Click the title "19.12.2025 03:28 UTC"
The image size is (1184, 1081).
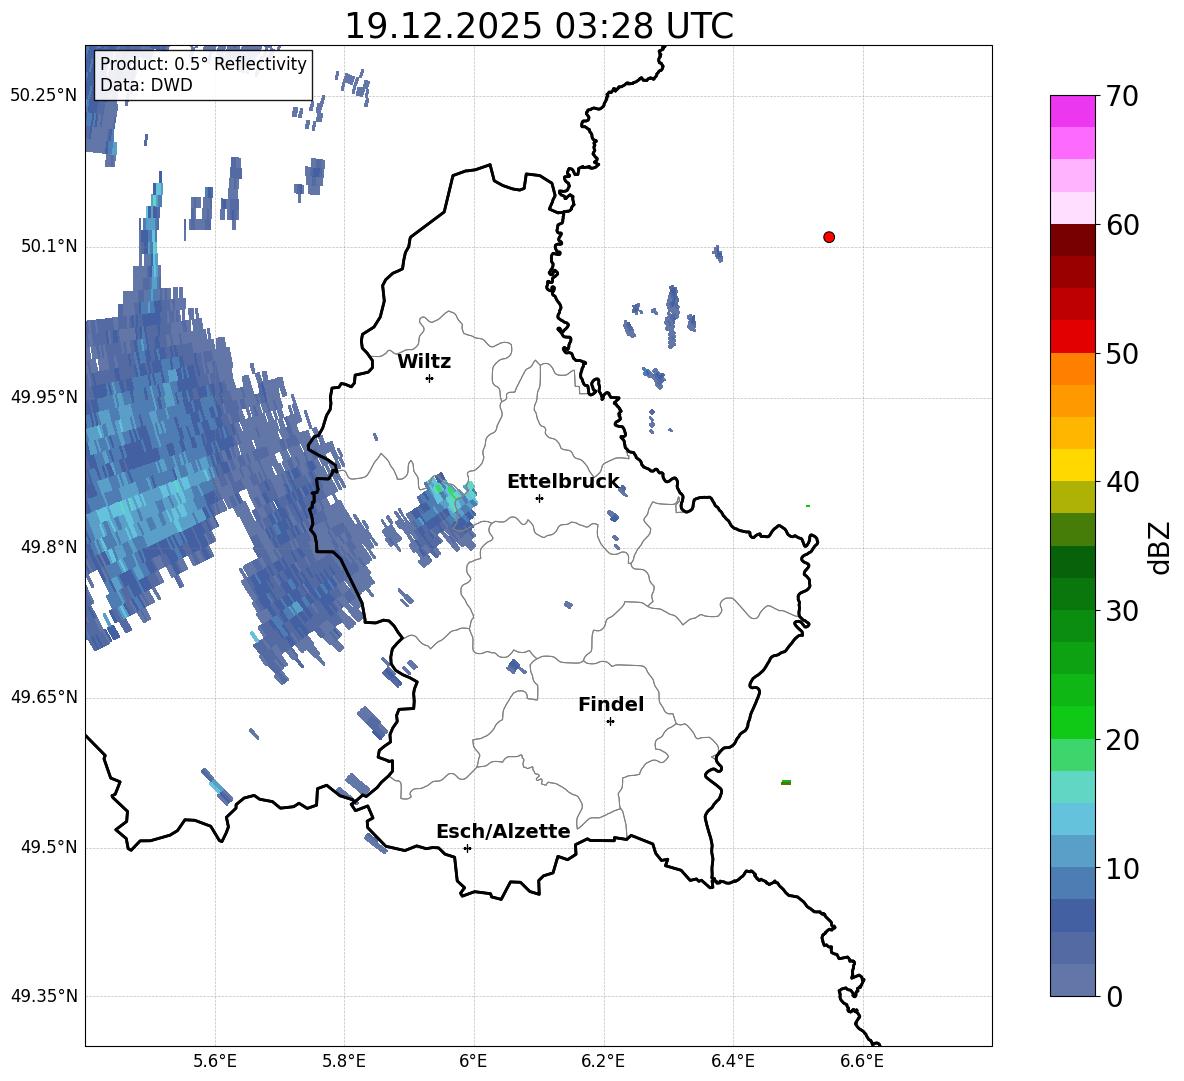point(538,26)
